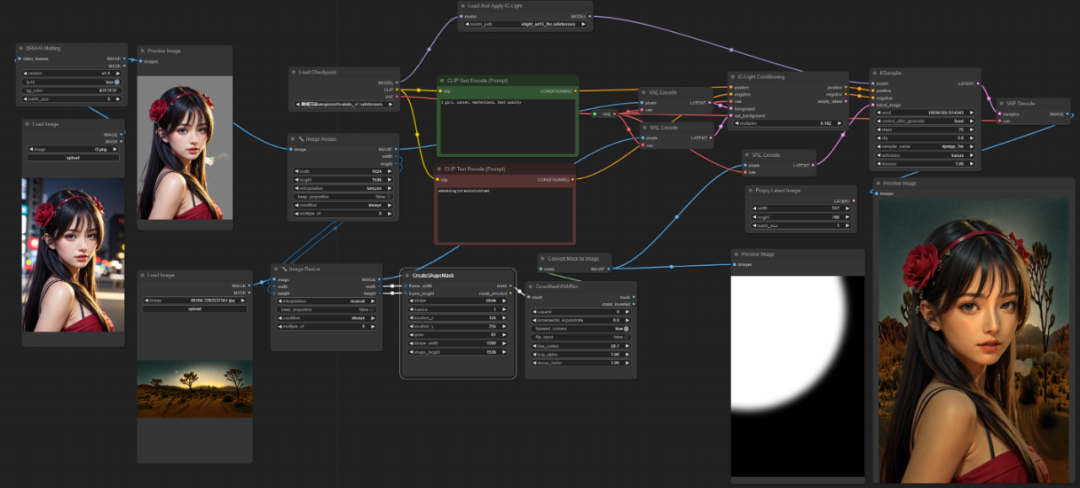1080x488 pixels.
Task: Click the mask_inverted output socket on CreateShapeMask
Action: (510, 293)
